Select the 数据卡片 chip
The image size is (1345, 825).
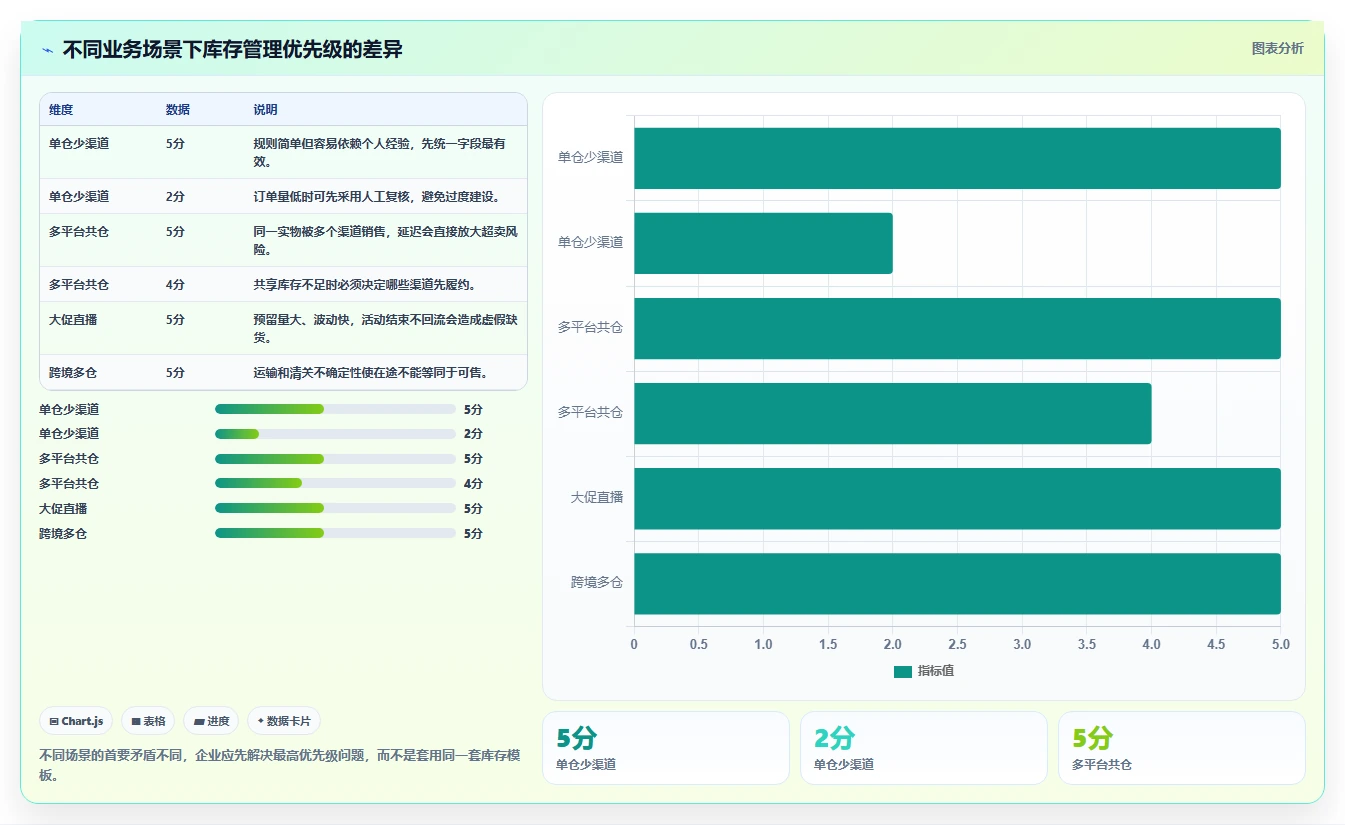pos(284,721)
